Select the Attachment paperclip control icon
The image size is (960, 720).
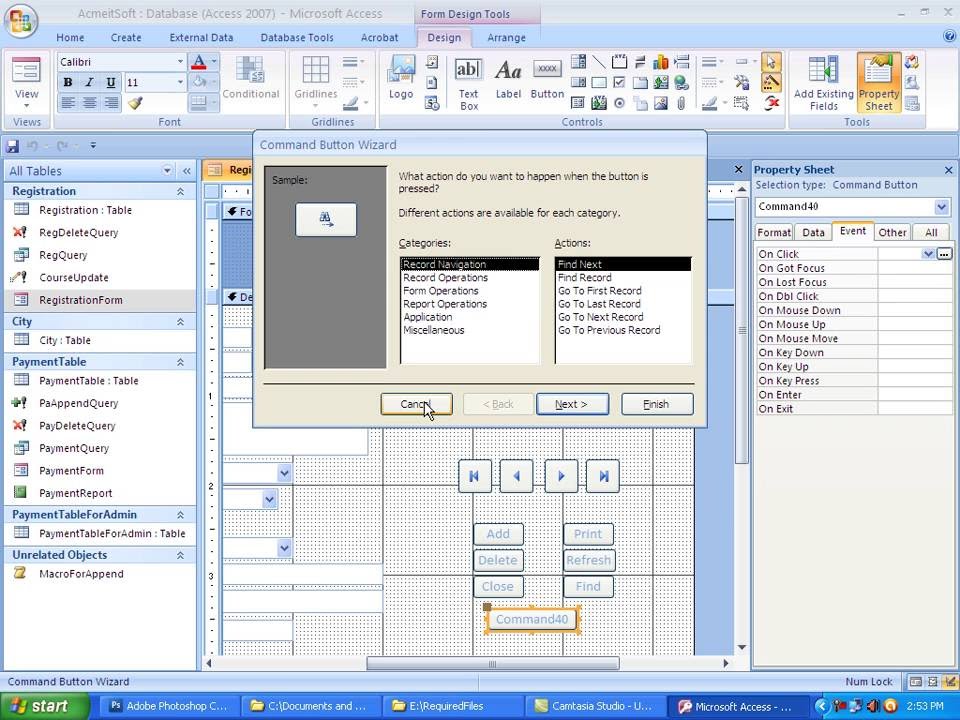tap(681, 103)
